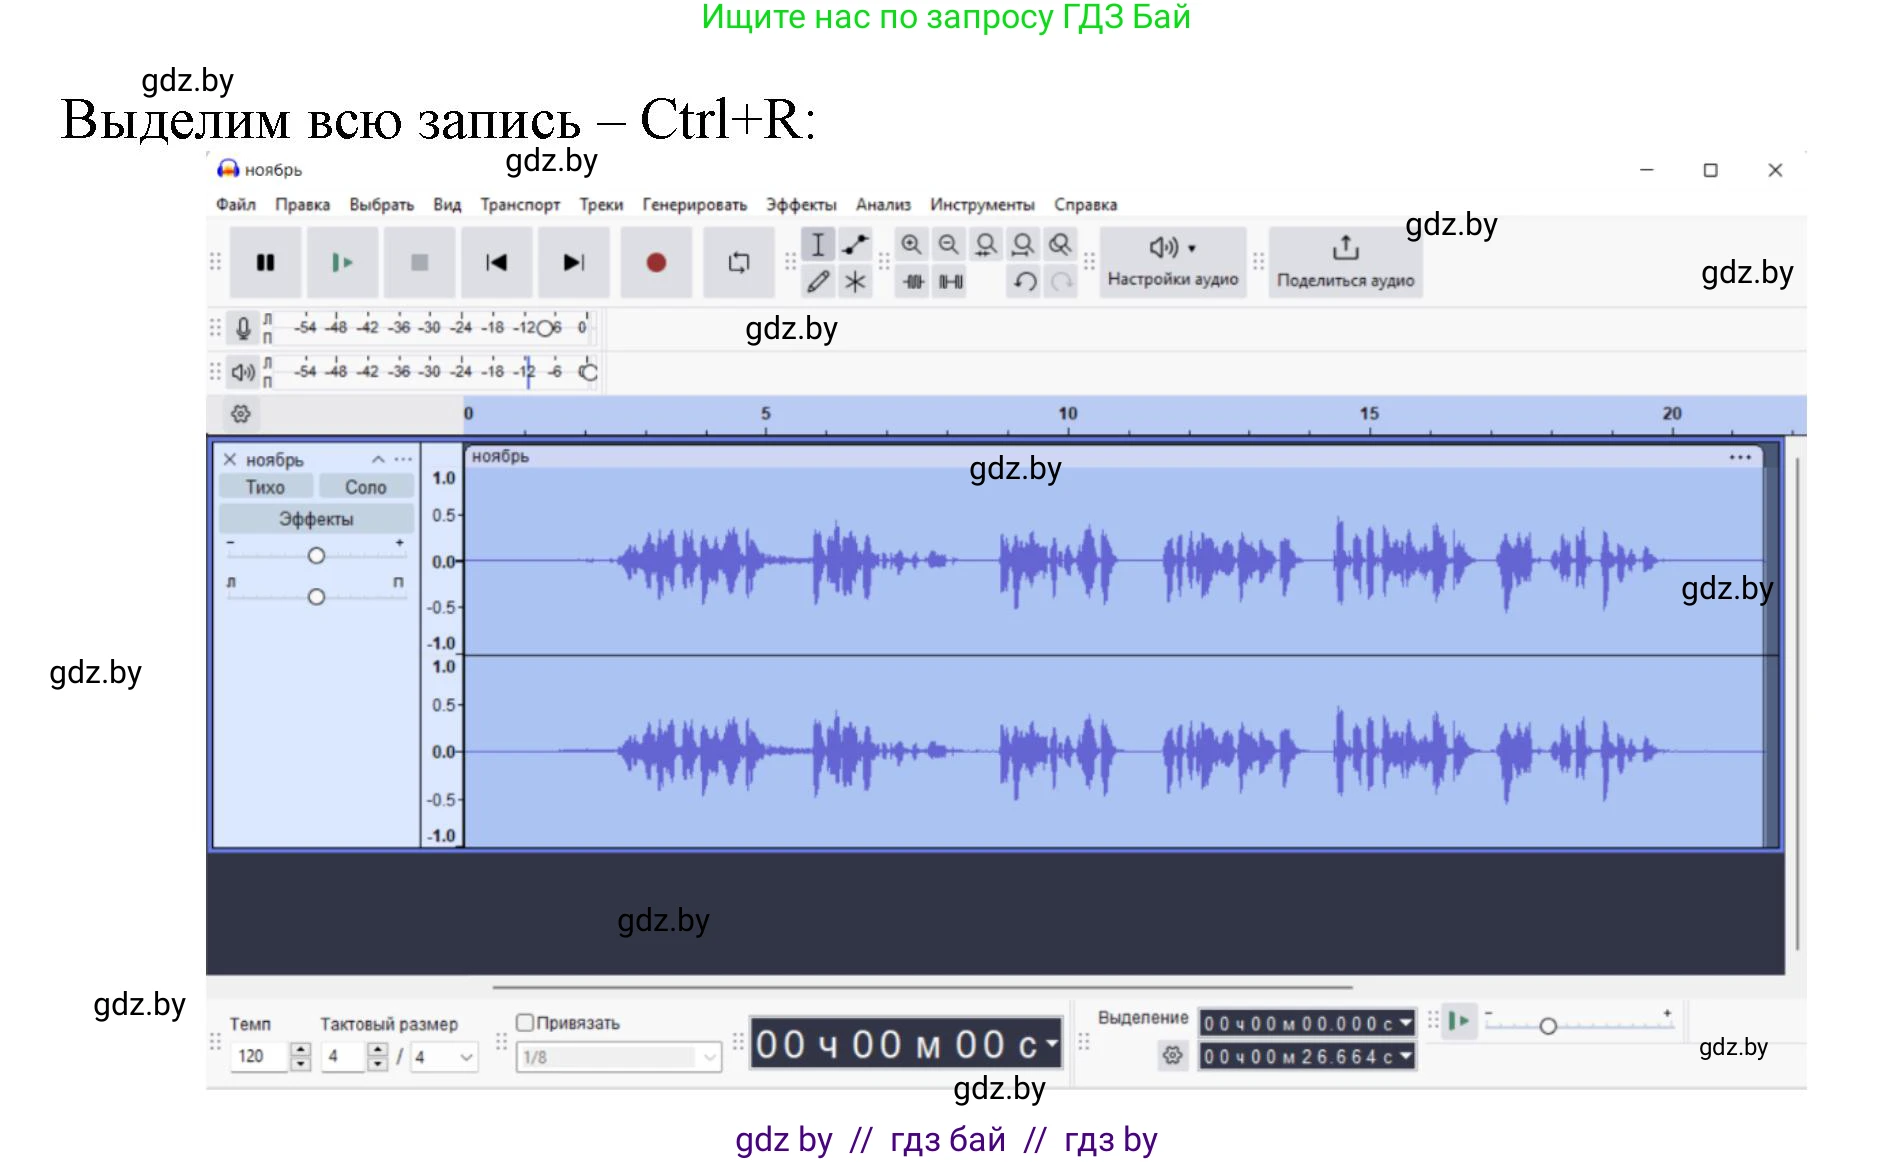Open the Эффекты menu
The width and height of the screenshot is (1895, 1162).
pyautogui.click(x=800, y=205)
